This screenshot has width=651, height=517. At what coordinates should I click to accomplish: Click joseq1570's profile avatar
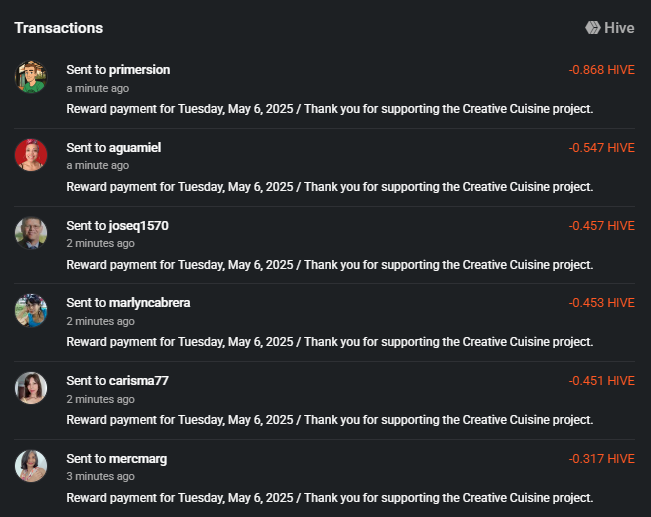pos(31,233)
